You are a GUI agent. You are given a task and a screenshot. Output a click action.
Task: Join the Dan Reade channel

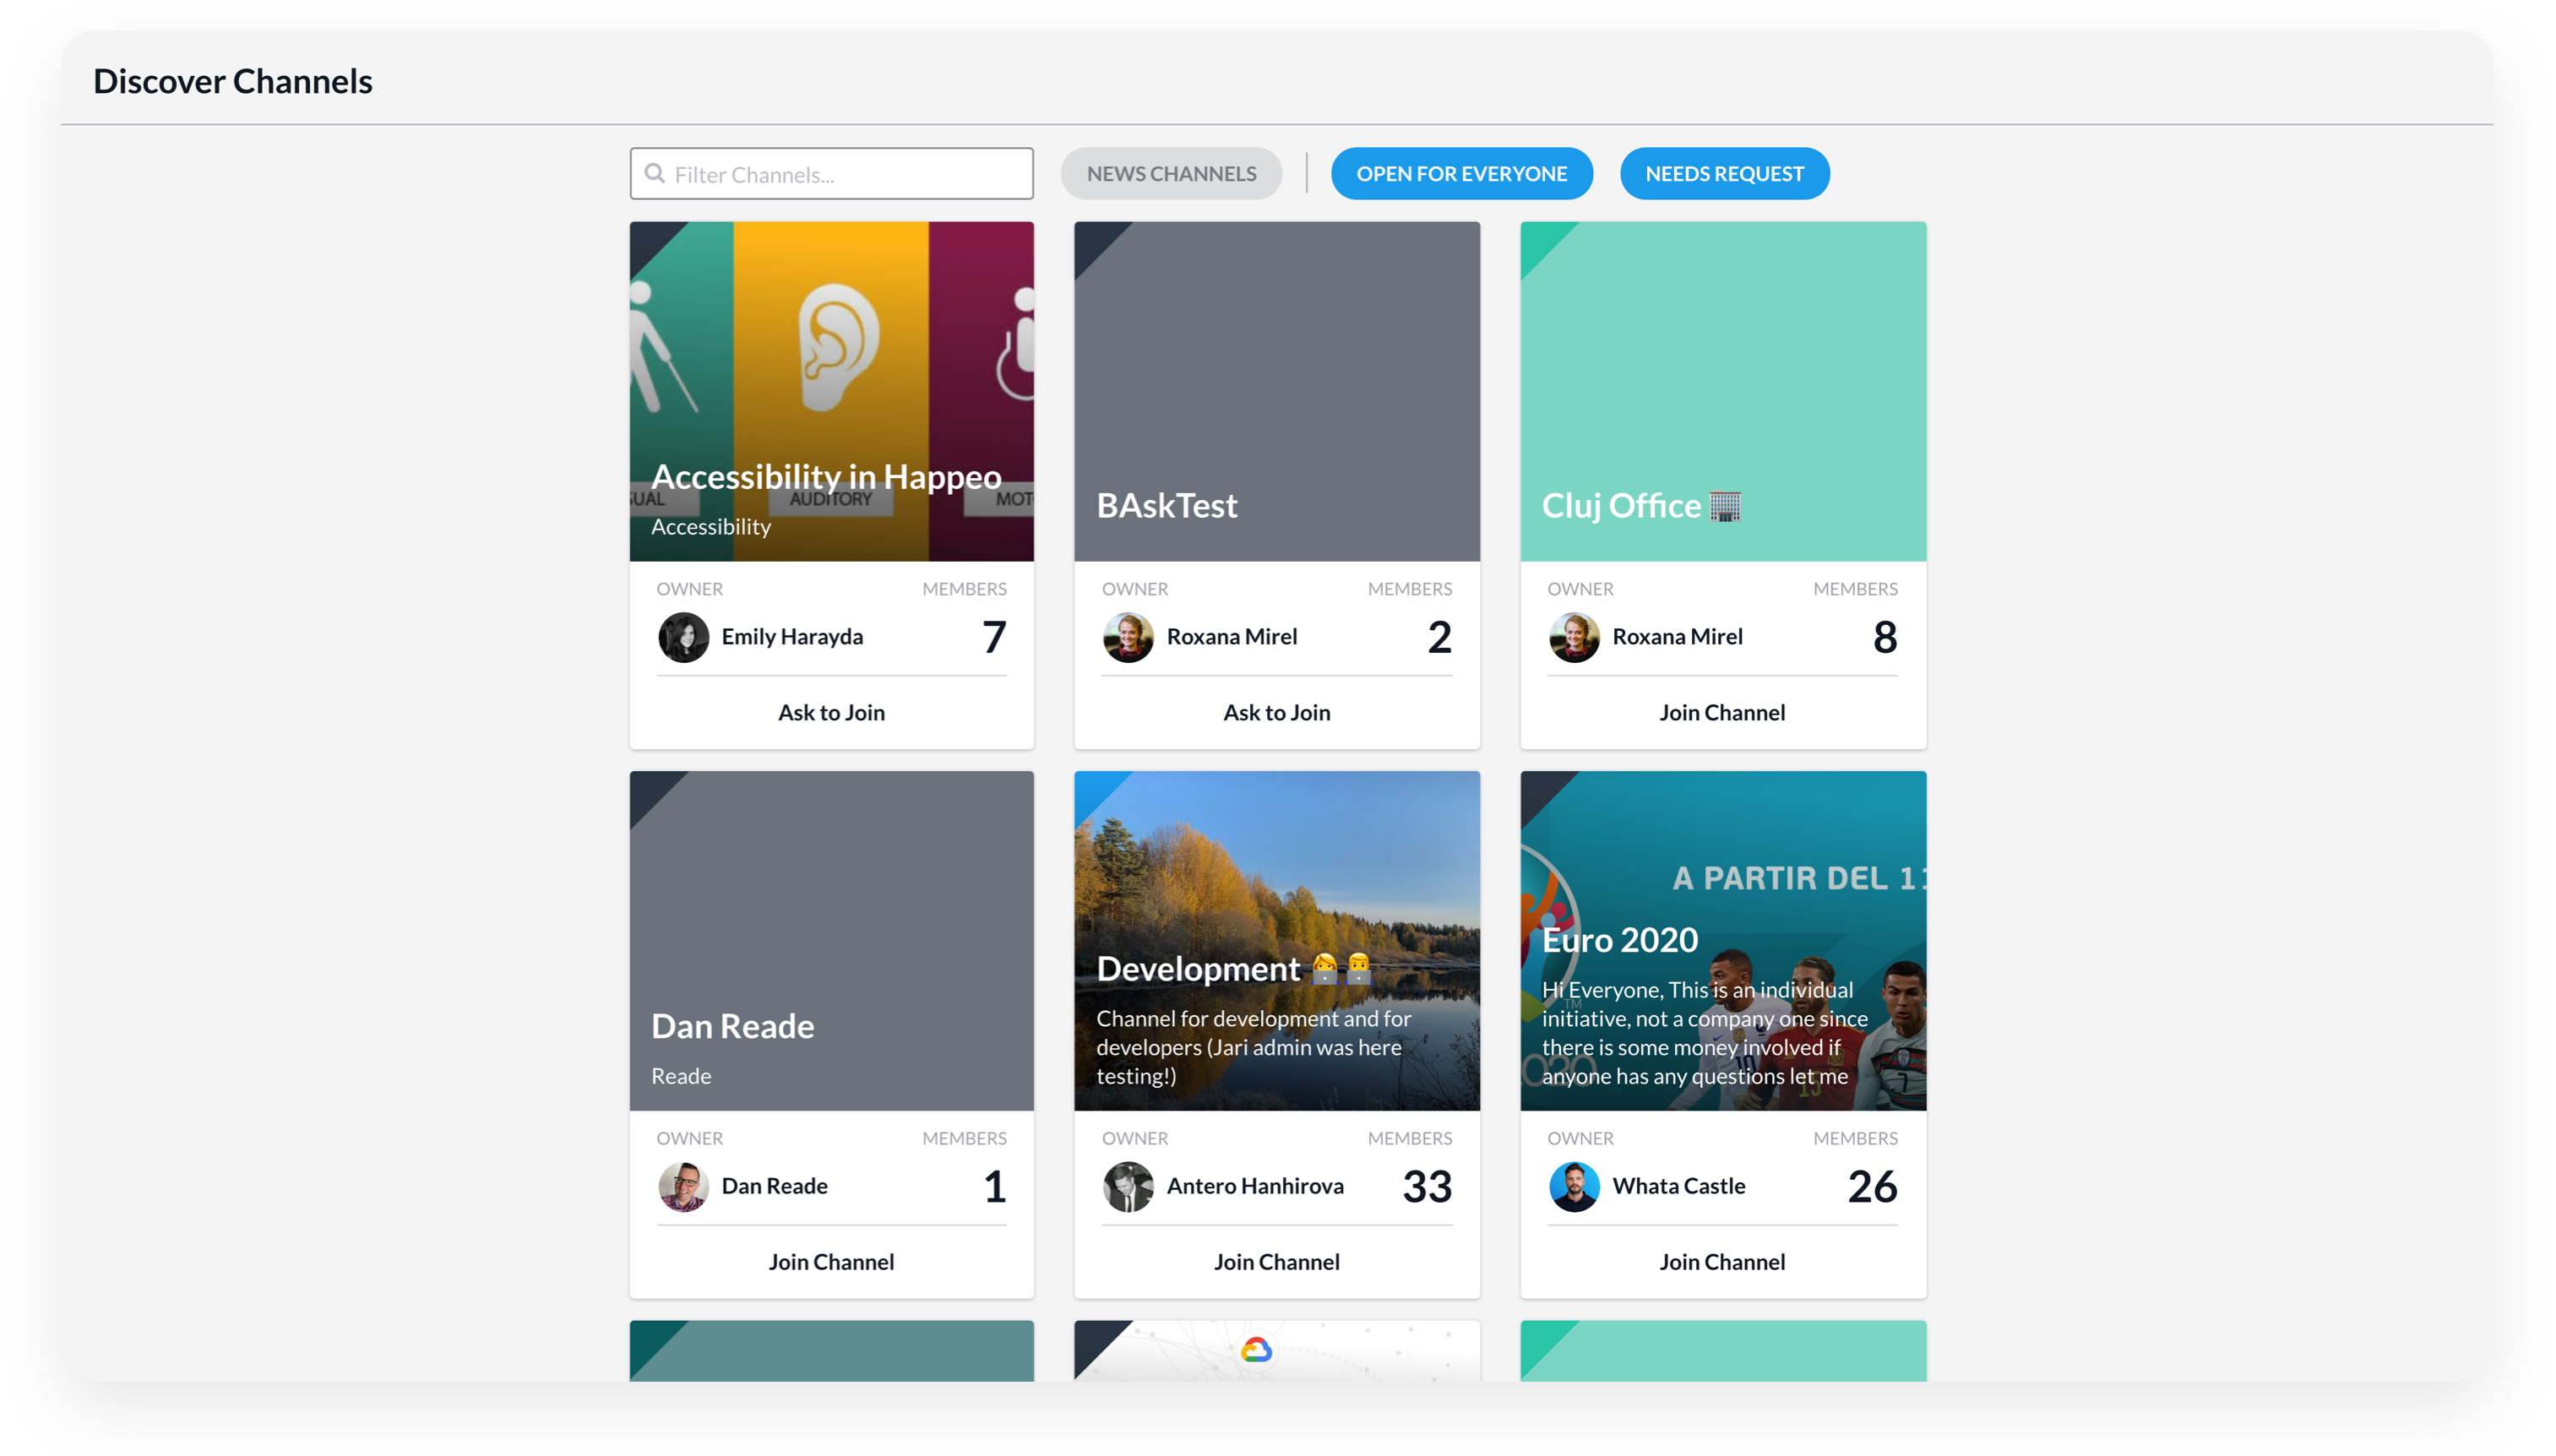(831, 1262)
